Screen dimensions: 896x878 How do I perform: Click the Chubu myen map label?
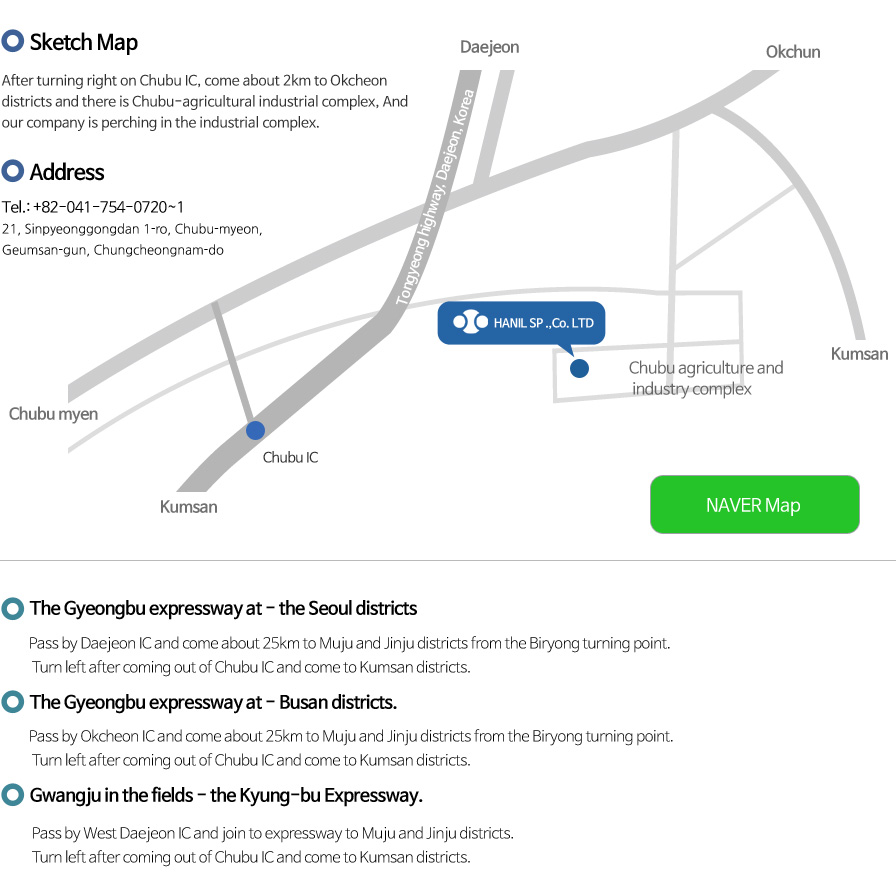point(53,414)
